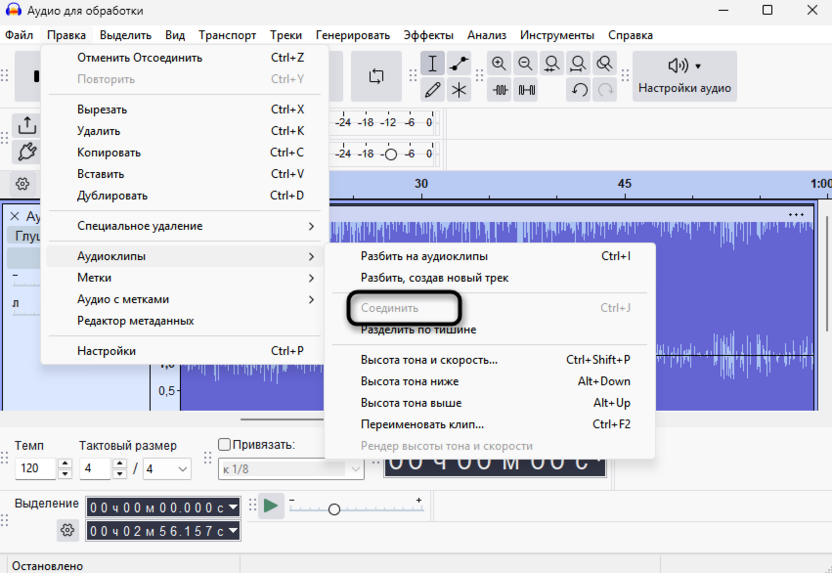
Task: Choose Высота тона и скорость…
Action: (490, 360)
